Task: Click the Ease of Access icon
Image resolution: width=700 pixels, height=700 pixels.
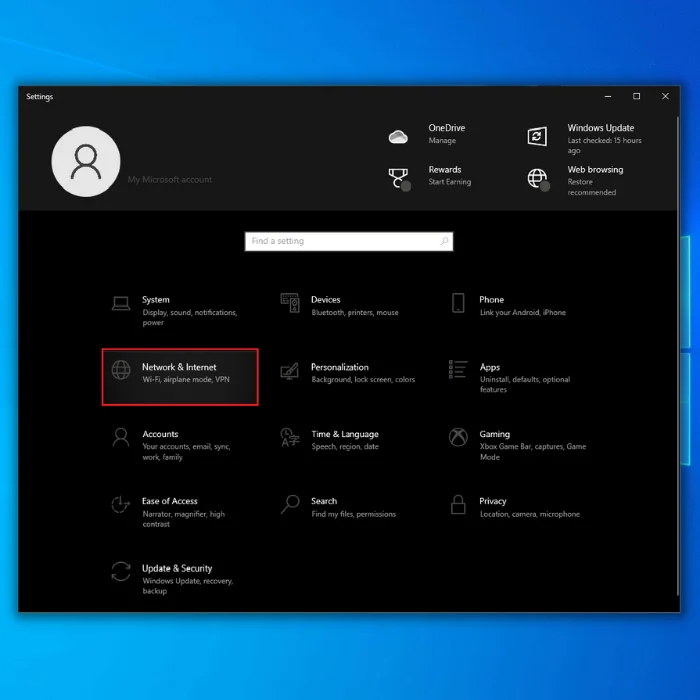Action: click(x=121, y=504)
